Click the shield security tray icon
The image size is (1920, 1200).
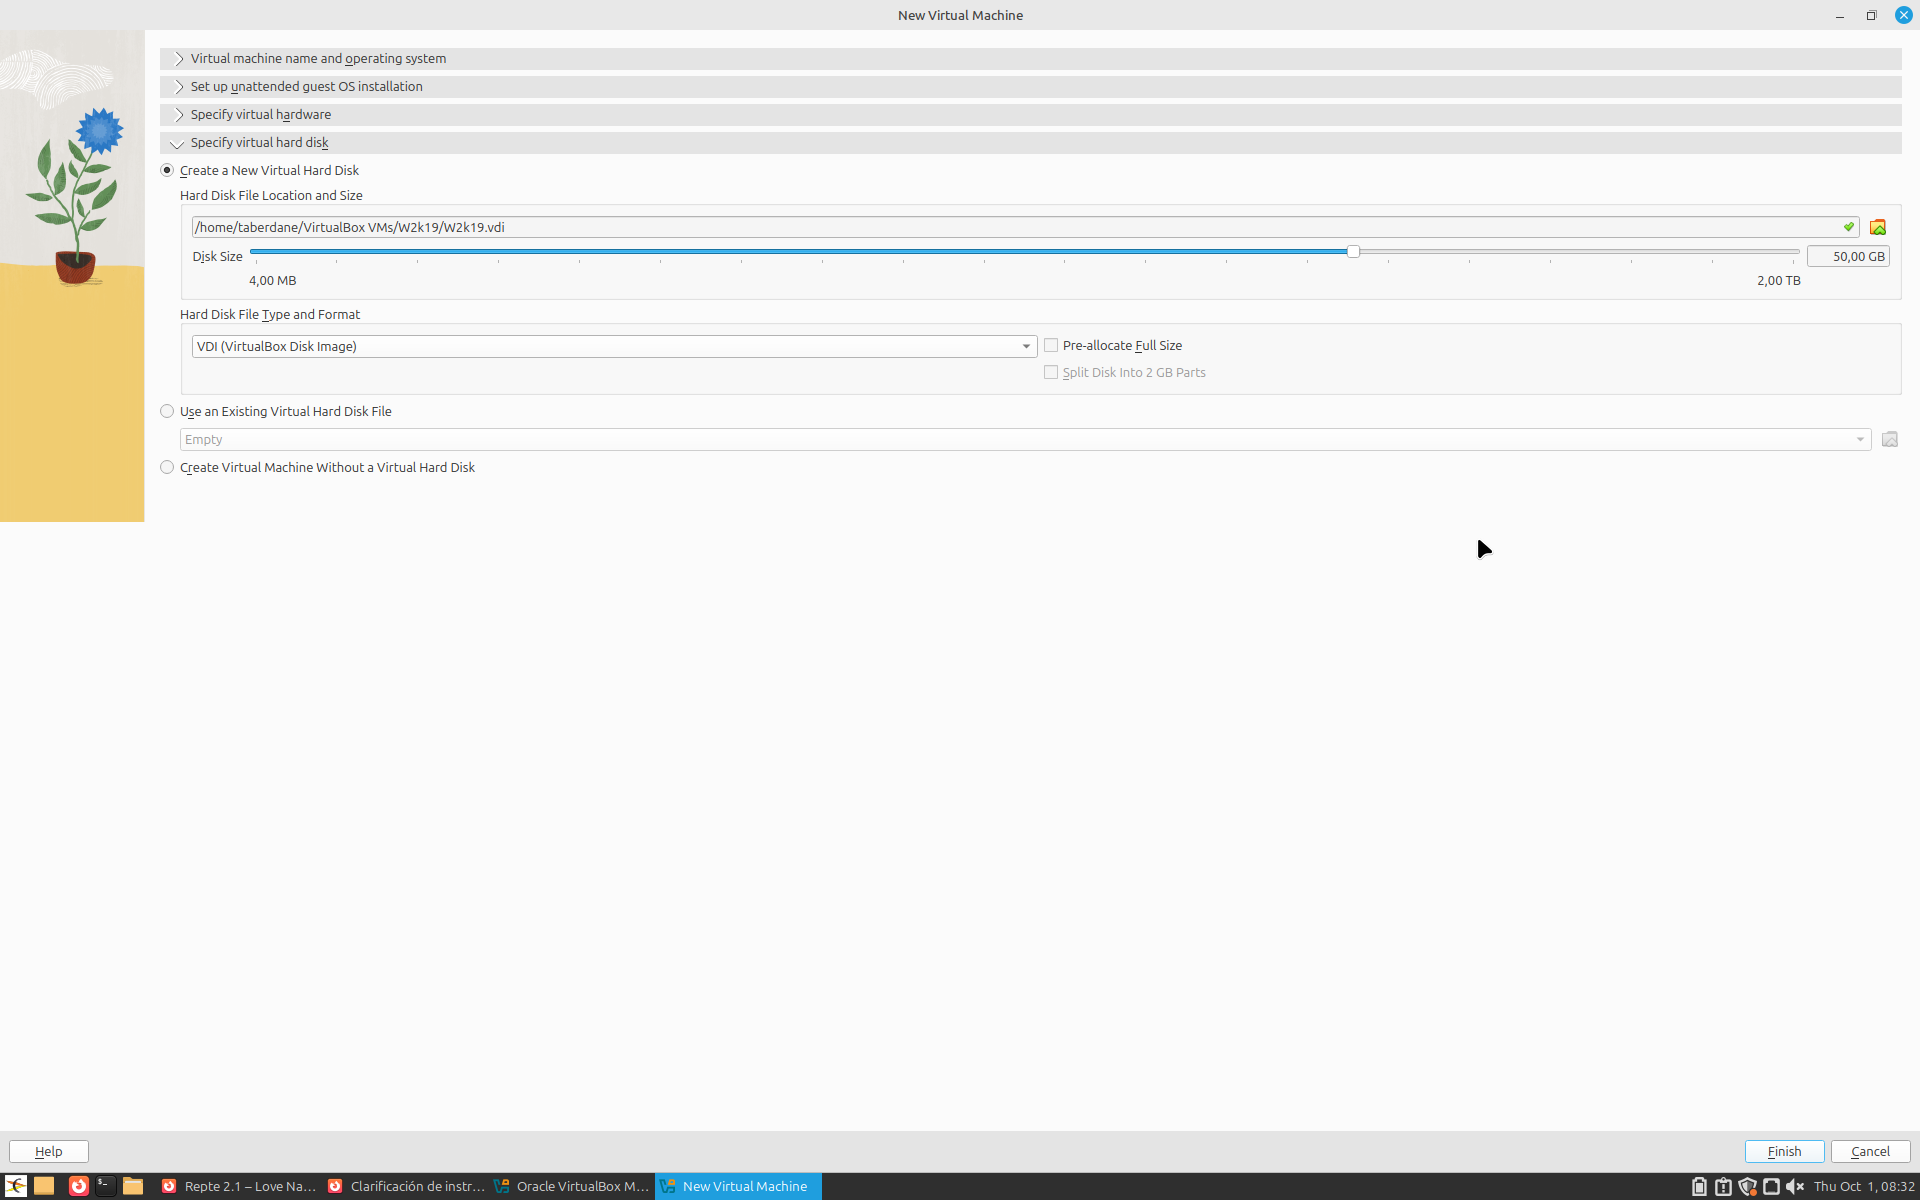click(x=1747, y=1186)
